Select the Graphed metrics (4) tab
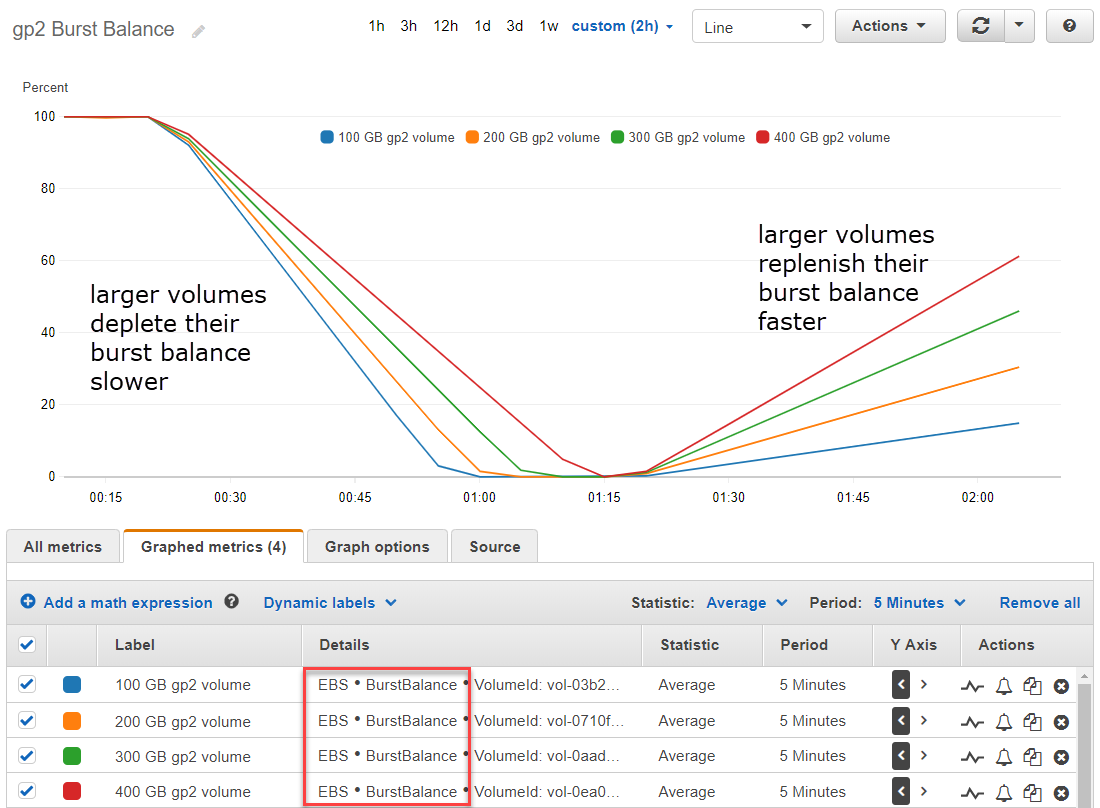Image resolution: width=1100 pixels, height=808 pixels. point(213,546)
